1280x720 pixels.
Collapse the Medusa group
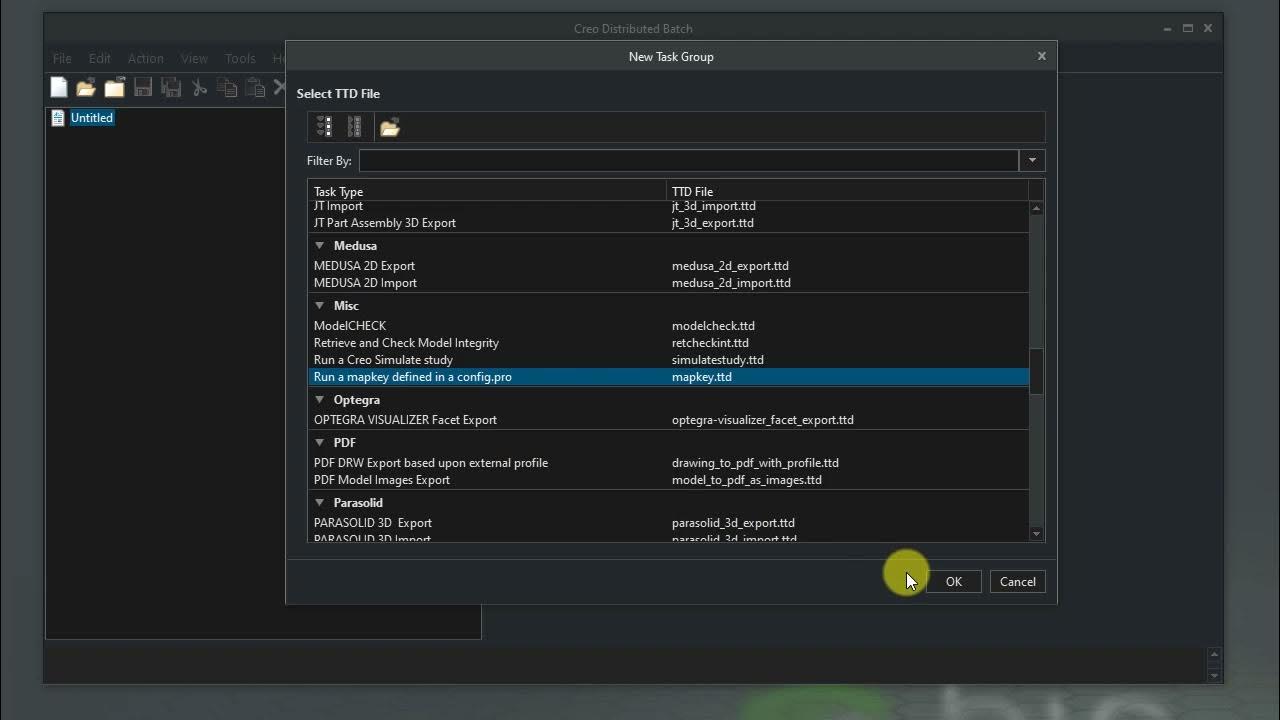coord(320,246)
